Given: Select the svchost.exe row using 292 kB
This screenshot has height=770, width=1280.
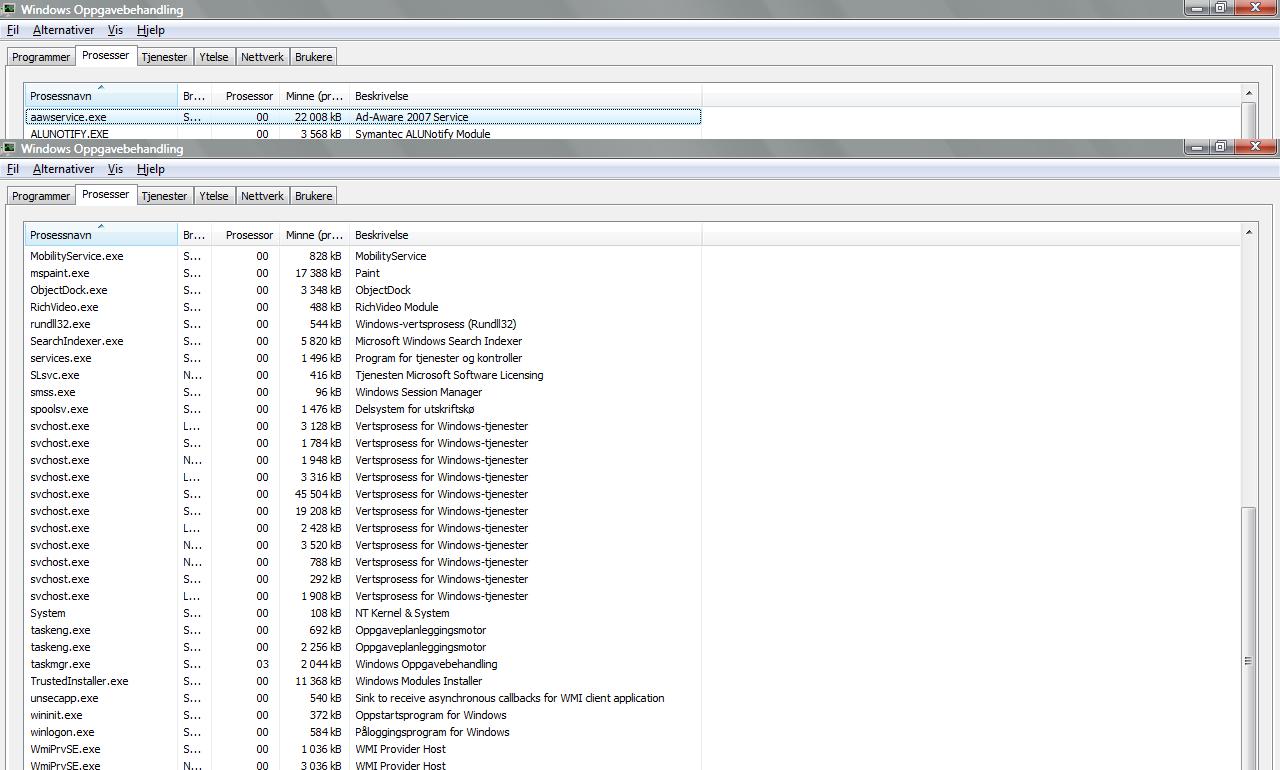Looking at the screenshot, I should point(363,579).
